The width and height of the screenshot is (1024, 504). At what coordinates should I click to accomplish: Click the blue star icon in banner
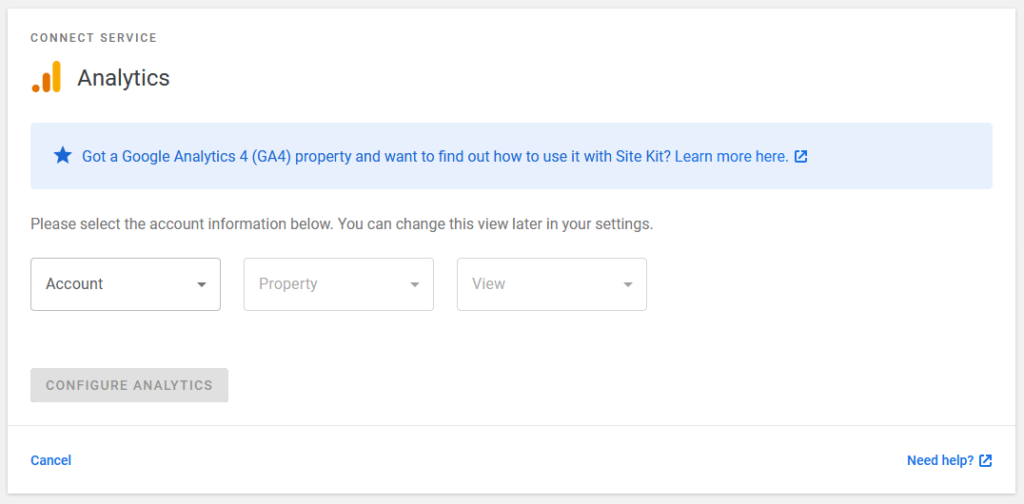point(63,156)
